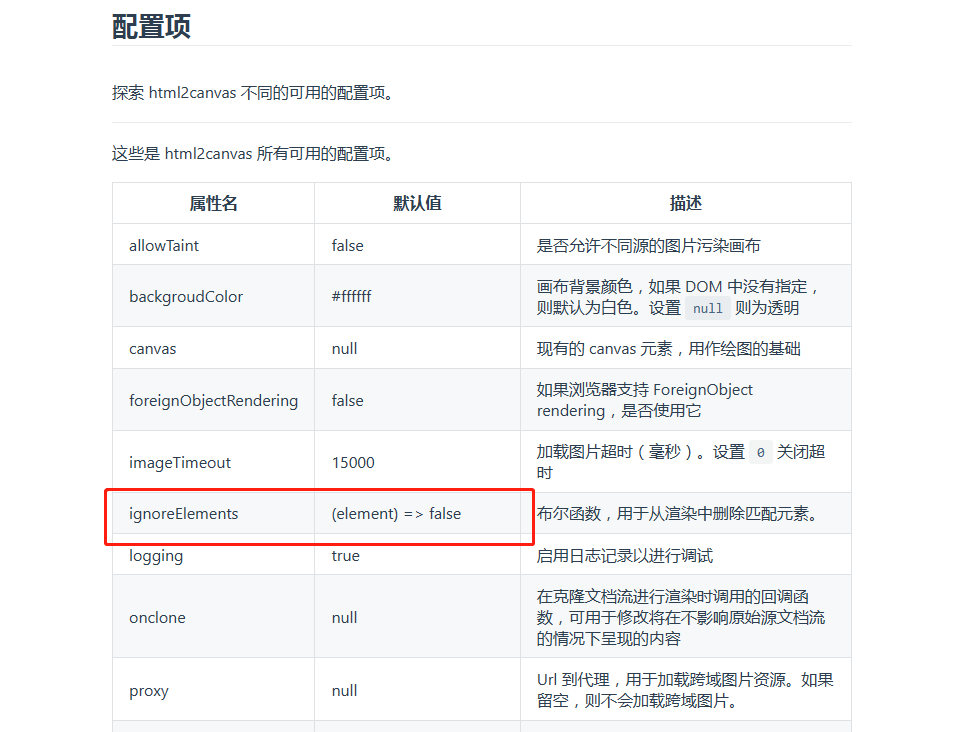Click the description 布尔函数，用于从渲染中删除匹配元素
The height and width of the screenshot is (732, 980).
(678, 514)
